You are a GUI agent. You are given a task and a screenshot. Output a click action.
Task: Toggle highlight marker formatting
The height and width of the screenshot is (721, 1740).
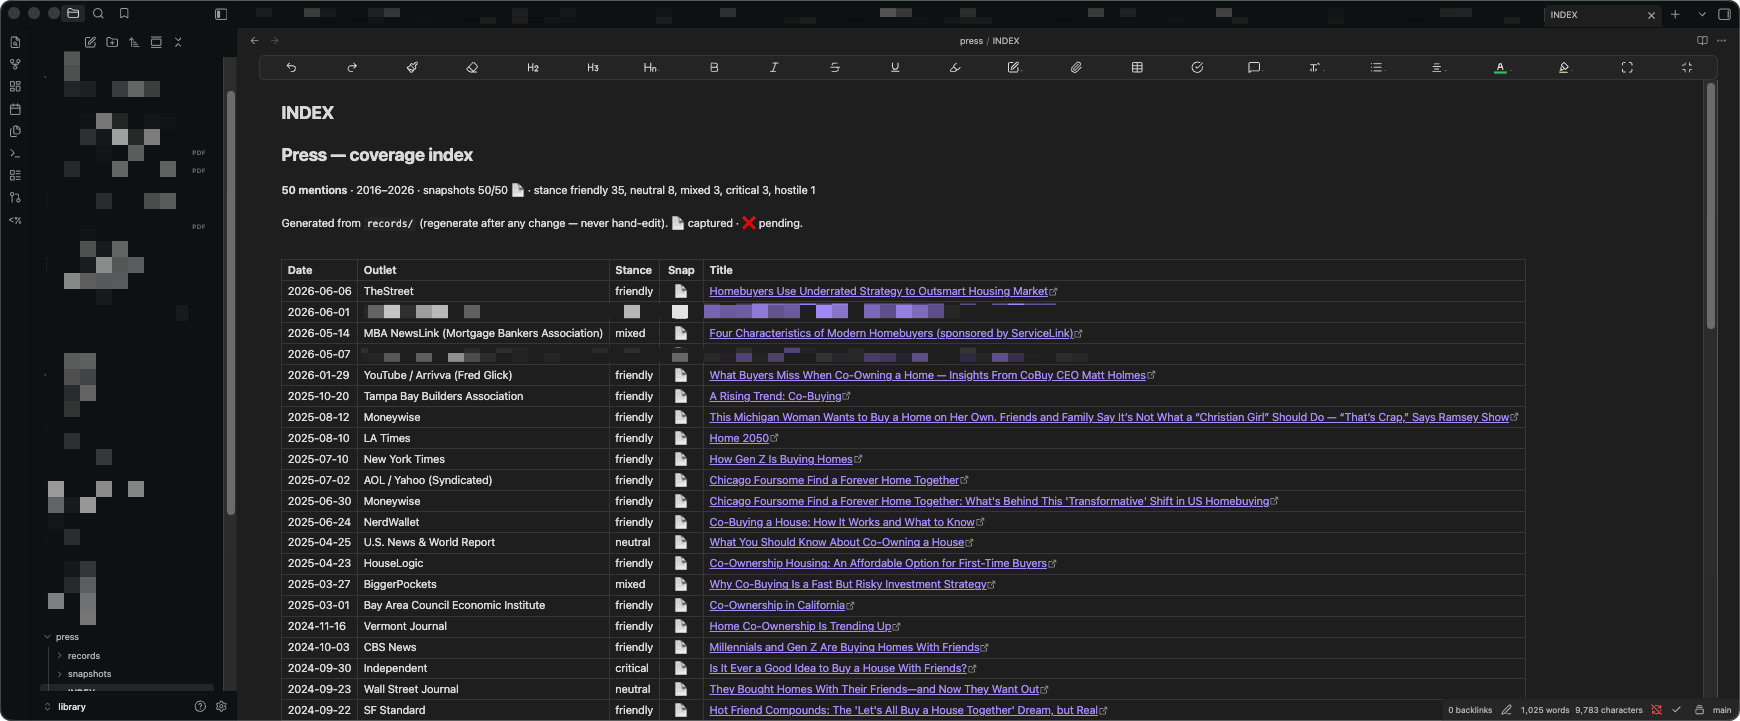(955, 67)
